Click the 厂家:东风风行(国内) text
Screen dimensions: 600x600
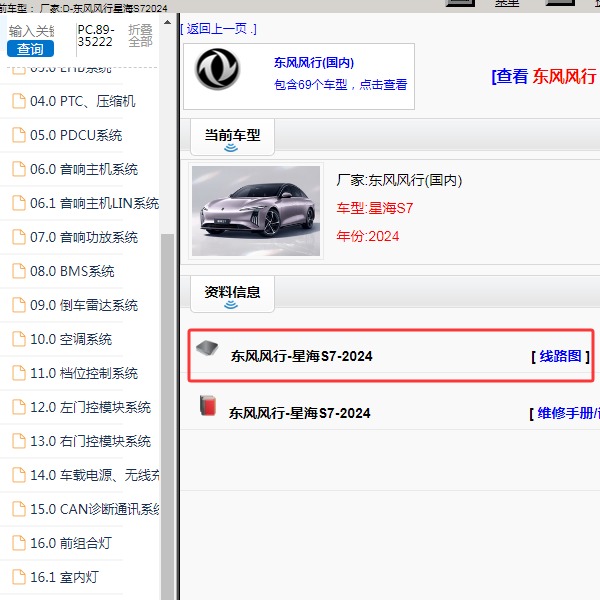399,180
